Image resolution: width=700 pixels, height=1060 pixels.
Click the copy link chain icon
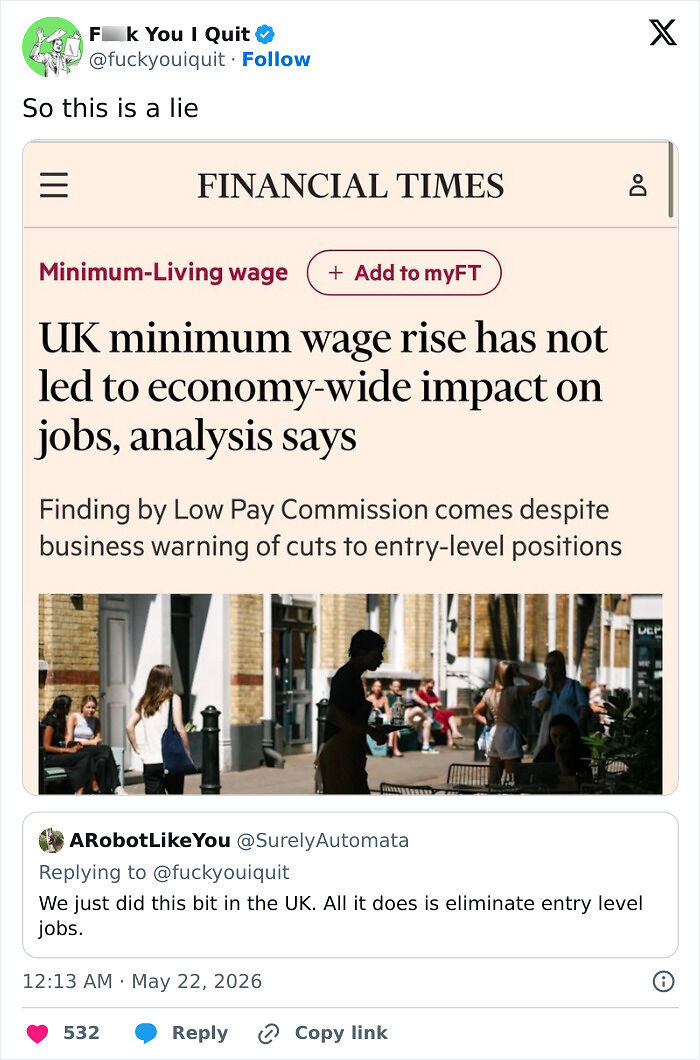click(x=269, y=1033)
